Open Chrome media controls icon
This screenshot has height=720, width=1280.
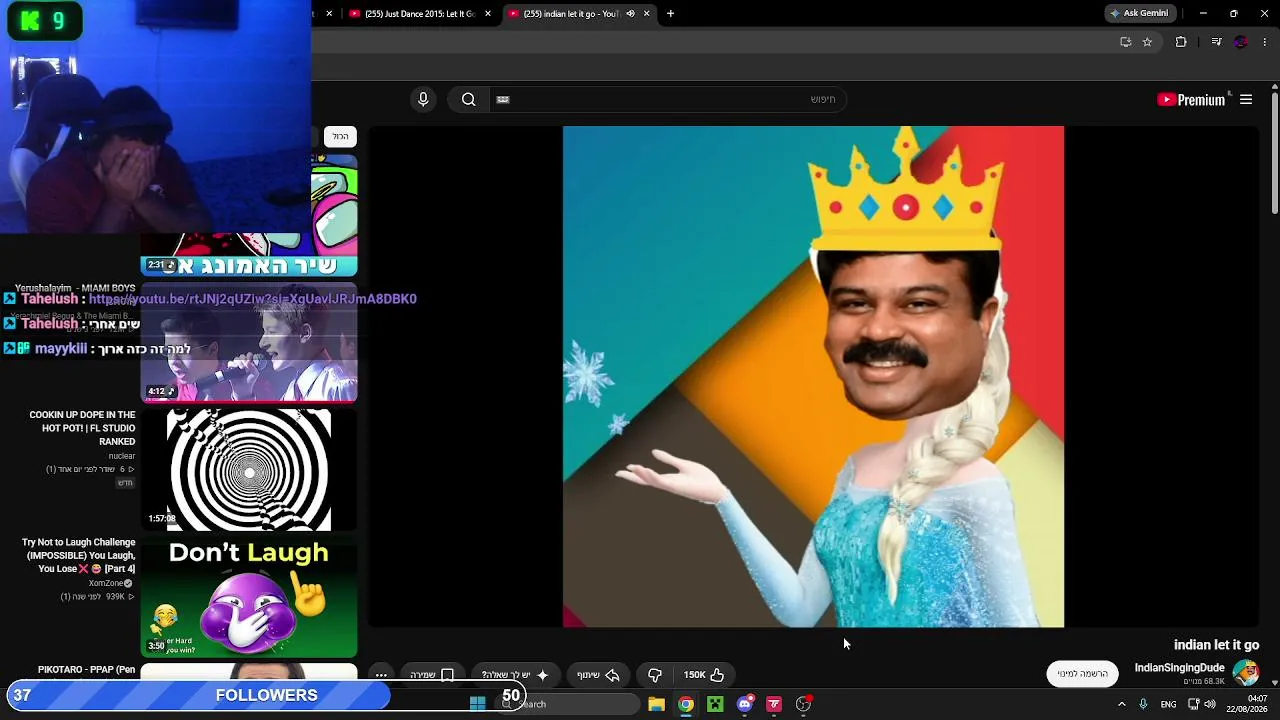(1216, 42)
